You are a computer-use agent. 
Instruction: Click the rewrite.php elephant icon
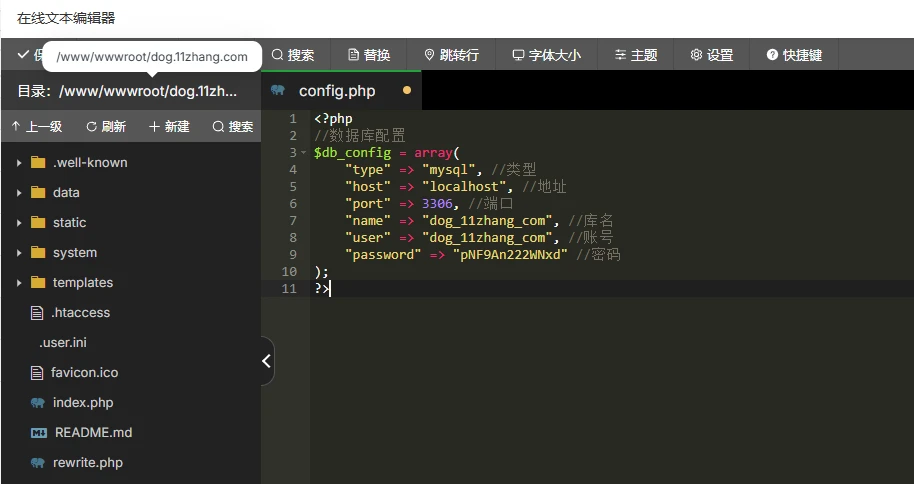[x=38, y=462]
